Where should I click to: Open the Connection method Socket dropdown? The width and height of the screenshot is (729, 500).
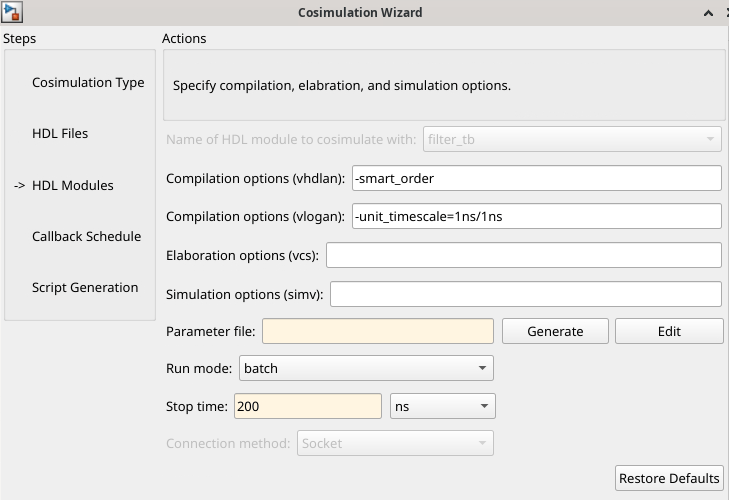click(395, 444)
